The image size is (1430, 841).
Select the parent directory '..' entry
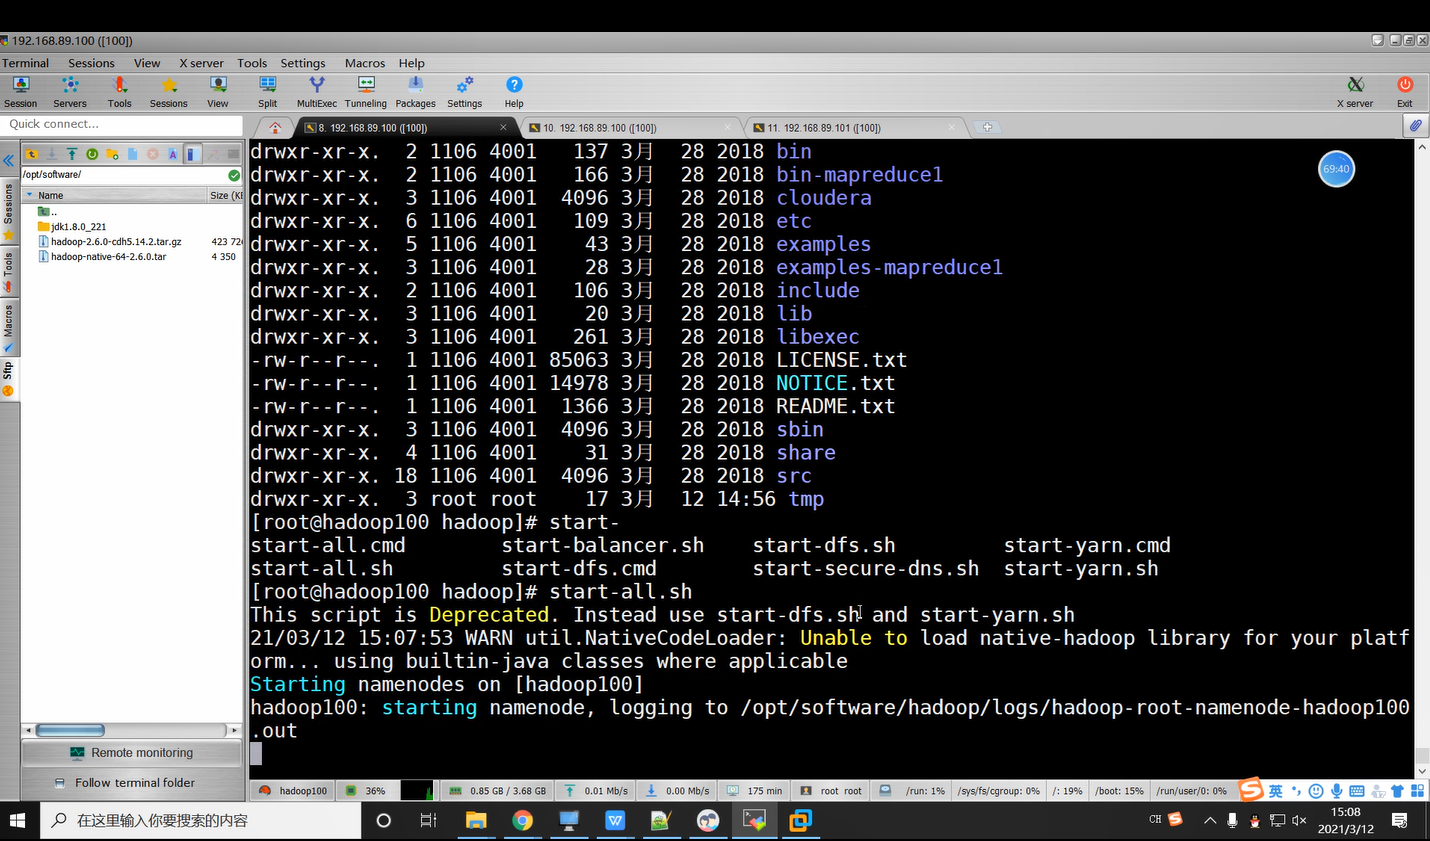[x=47, y=211]
